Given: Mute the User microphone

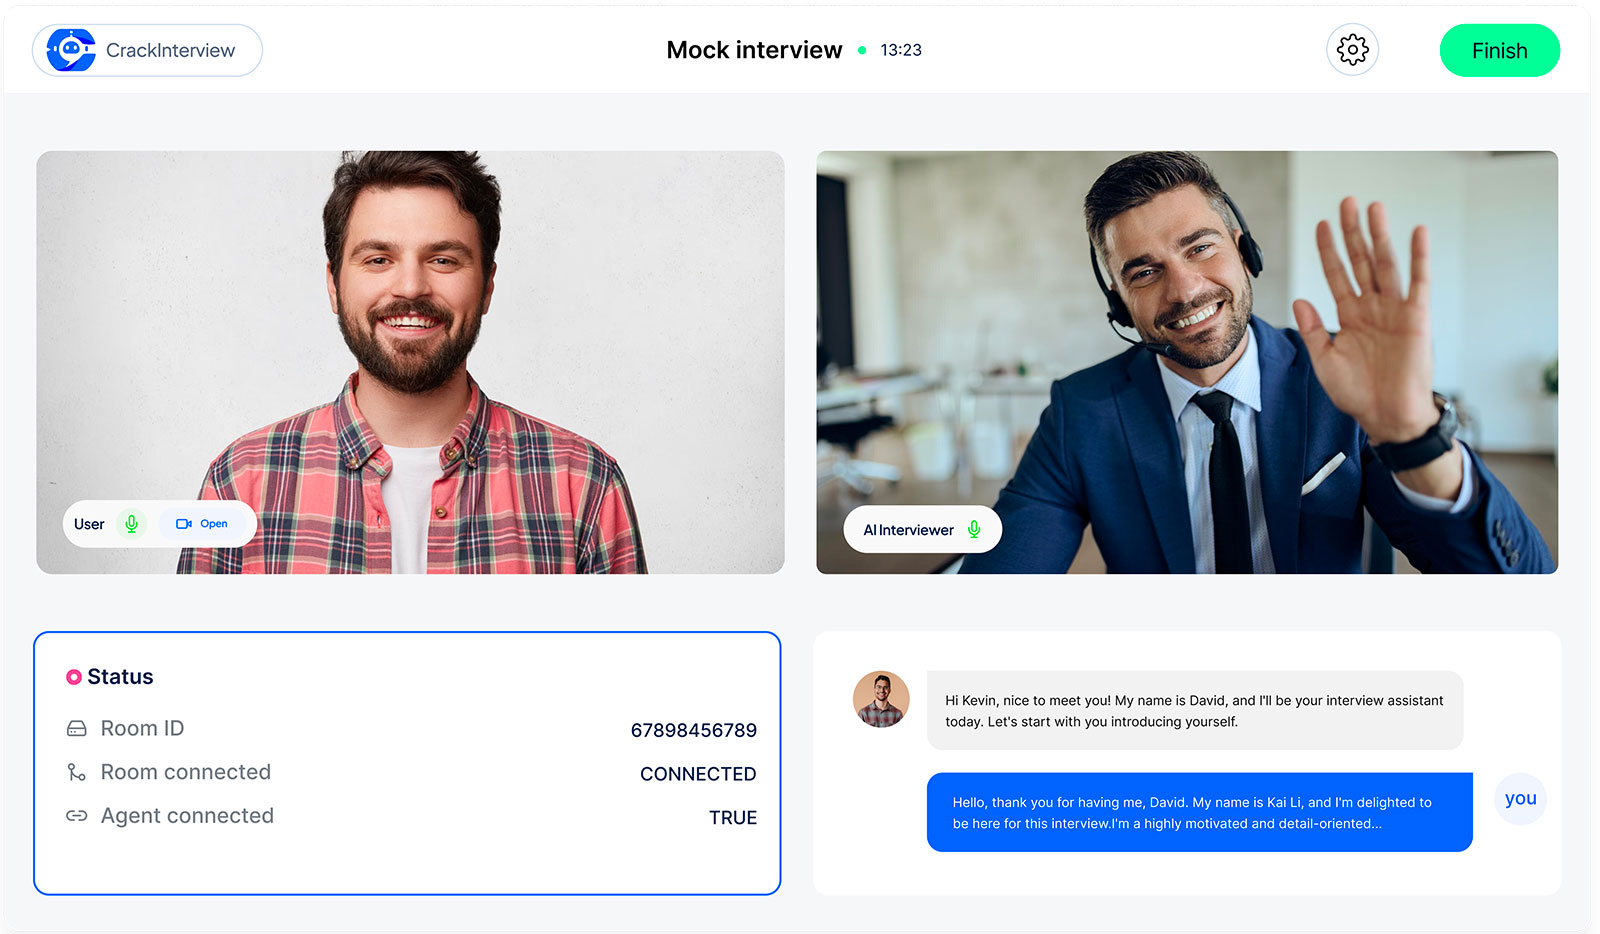Looking at the screenshot, I should coord(131,524).
